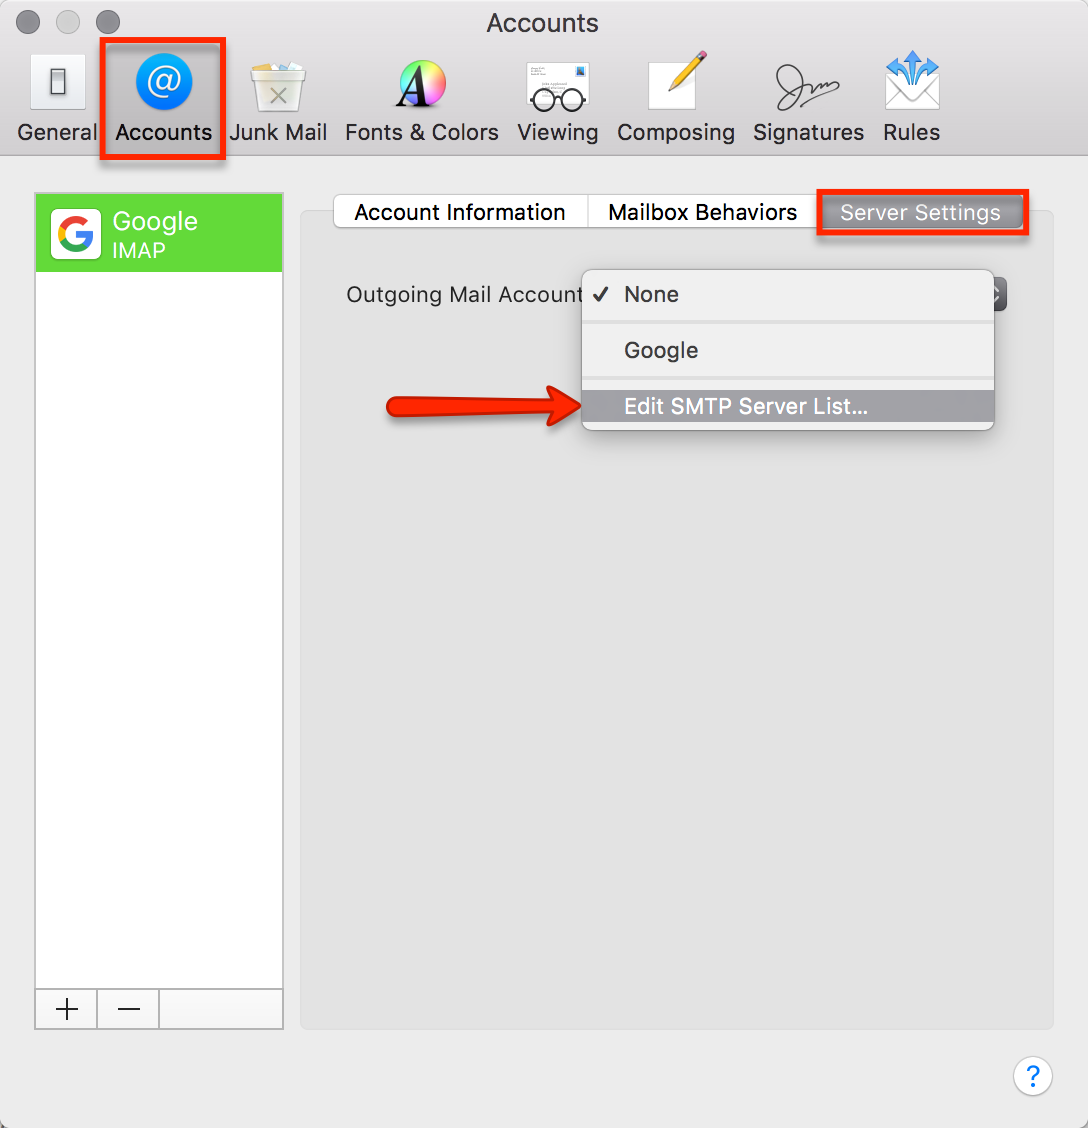1088x1128 pixels.
Task: Open Mail help via the question mark
Action: tap(1033, 1076)
